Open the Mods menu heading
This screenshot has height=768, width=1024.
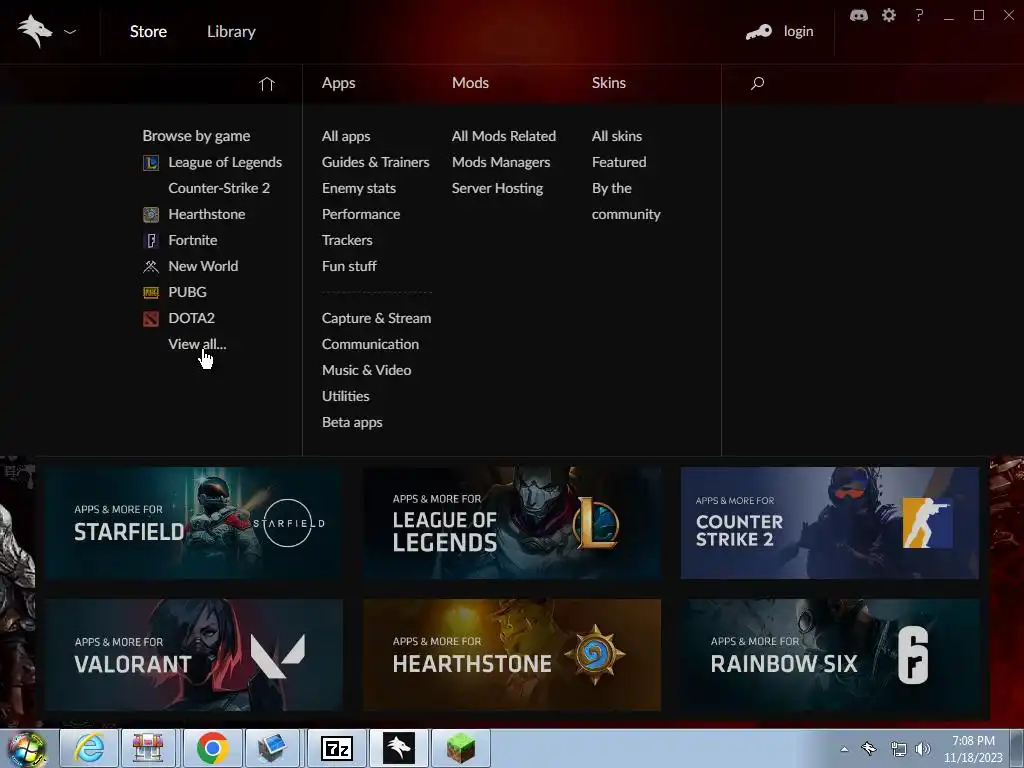pyautogui.click(x=470, y=83)
